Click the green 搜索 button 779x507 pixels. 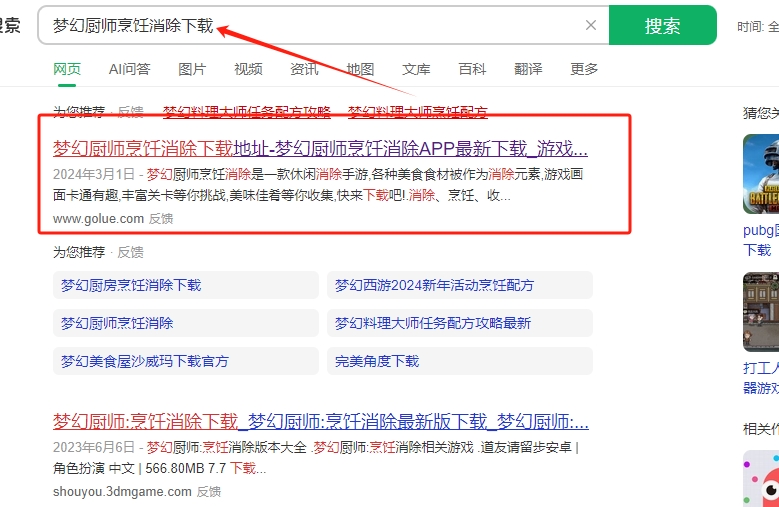click(x=663, y=25)
